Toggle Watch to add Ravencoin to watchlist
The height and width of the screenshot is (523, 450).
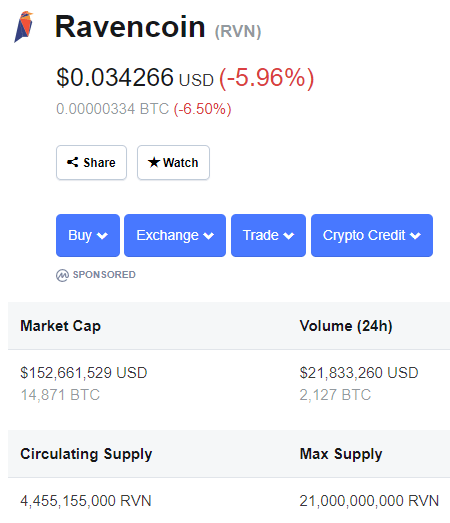point(173,162)
